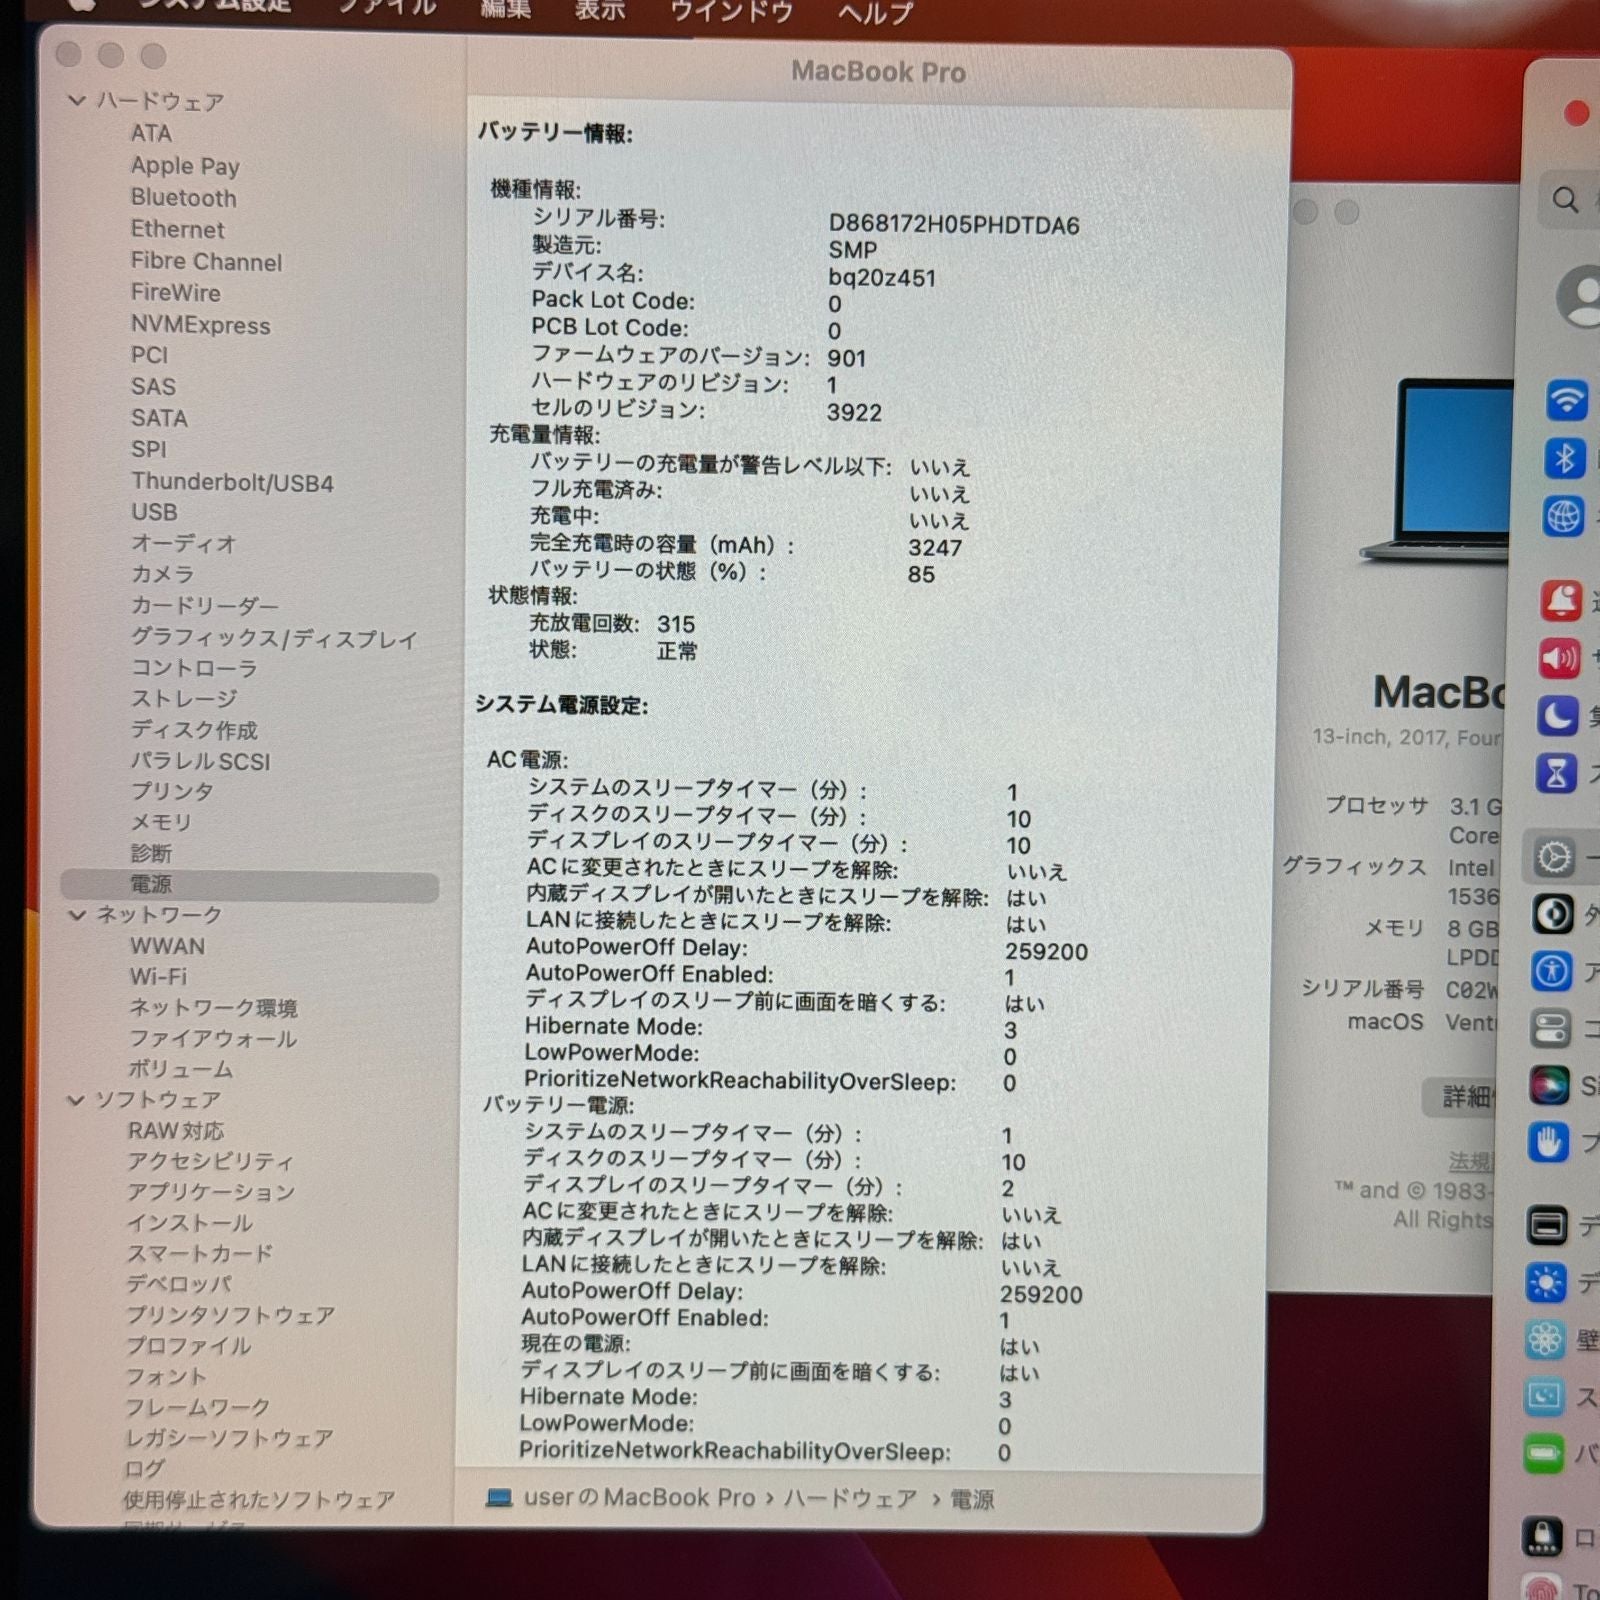Open the 表示 menu

coord(600,9)
